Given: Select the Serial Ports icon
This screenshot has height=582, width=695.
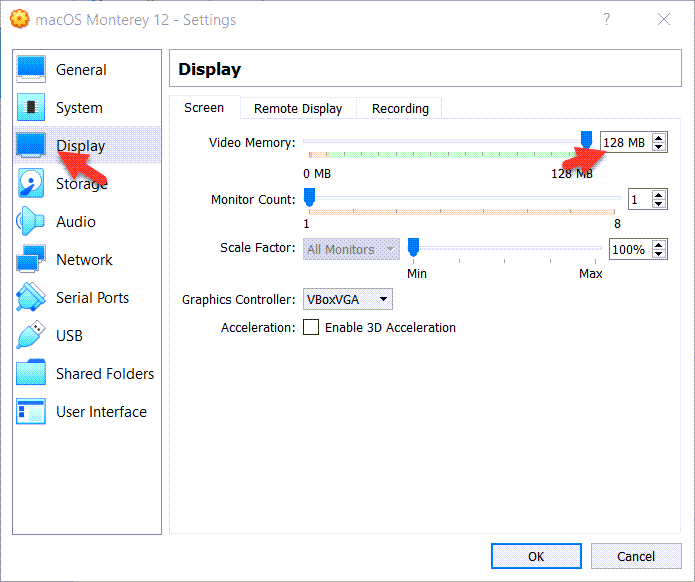Looking at the screenshot, I should pyautogui.click(x=31, y=298).
